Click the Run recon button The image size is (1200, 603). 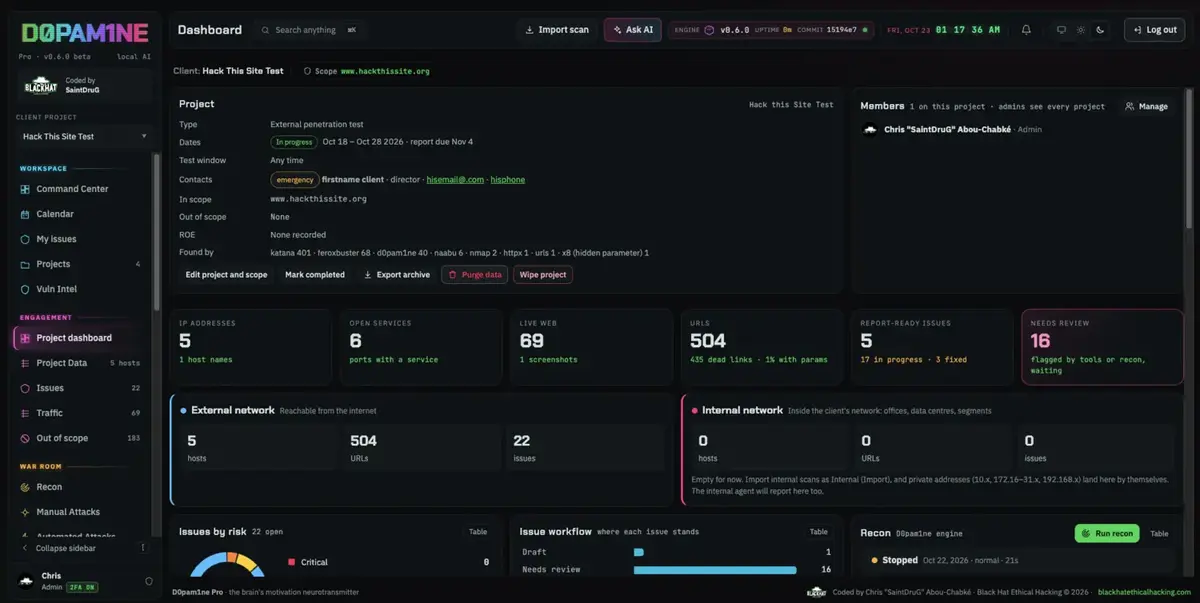(x=1107, y=533)
